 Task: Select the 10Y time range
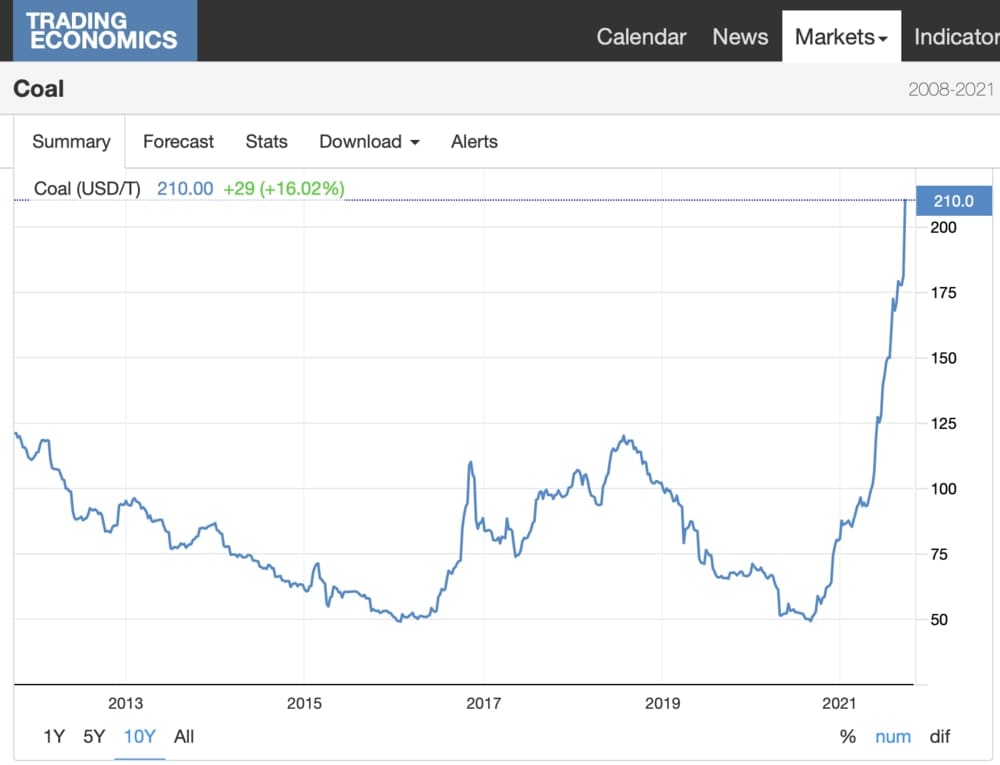(139, 736)
